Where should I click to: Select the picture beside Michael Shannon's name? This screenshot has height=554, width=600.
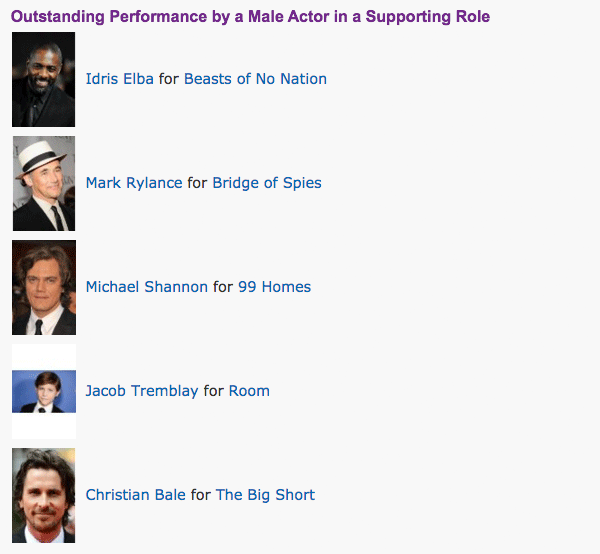coord(43,287)
